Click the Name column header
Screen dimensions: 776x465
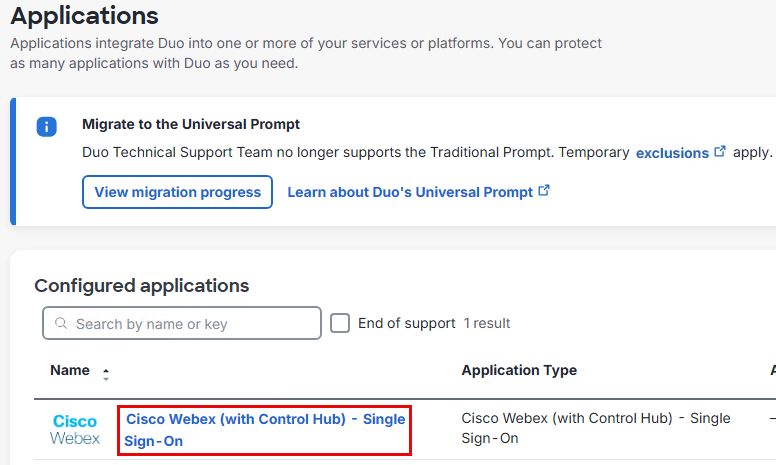(70, 371)
